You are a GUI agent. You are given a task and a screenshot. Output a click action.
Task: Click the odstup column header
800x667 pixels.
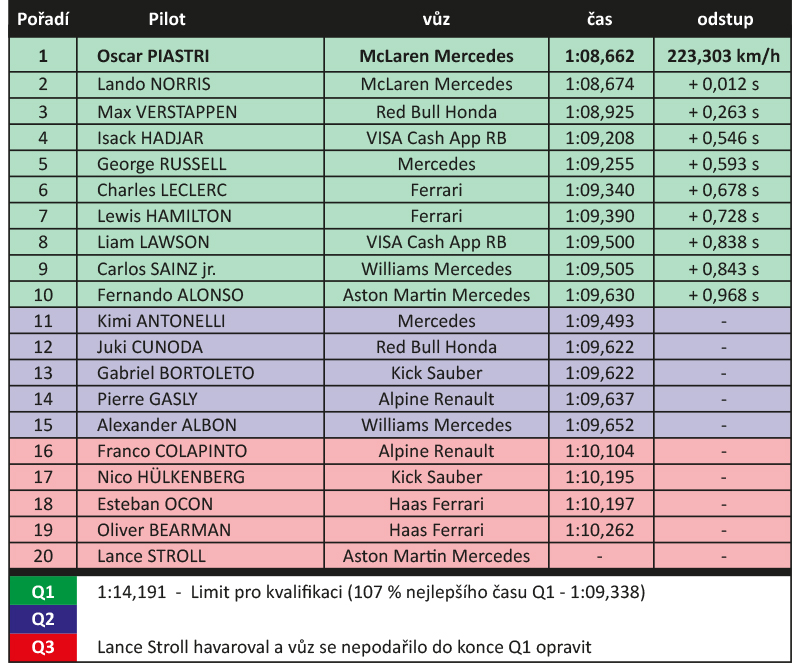coord(725,19)
